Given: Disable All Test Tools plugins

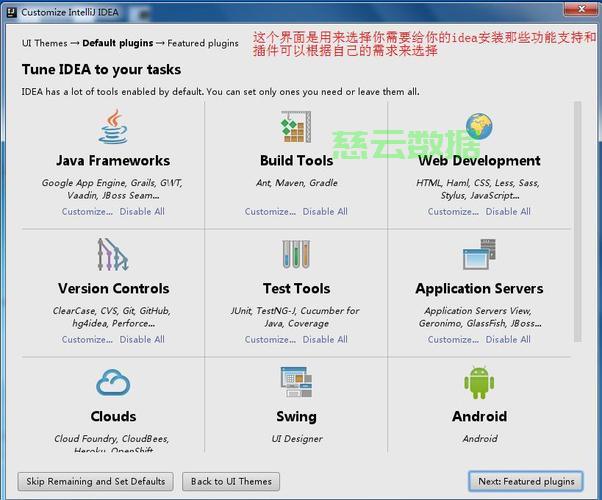Looking at the screenshot, I should (325, 339).
